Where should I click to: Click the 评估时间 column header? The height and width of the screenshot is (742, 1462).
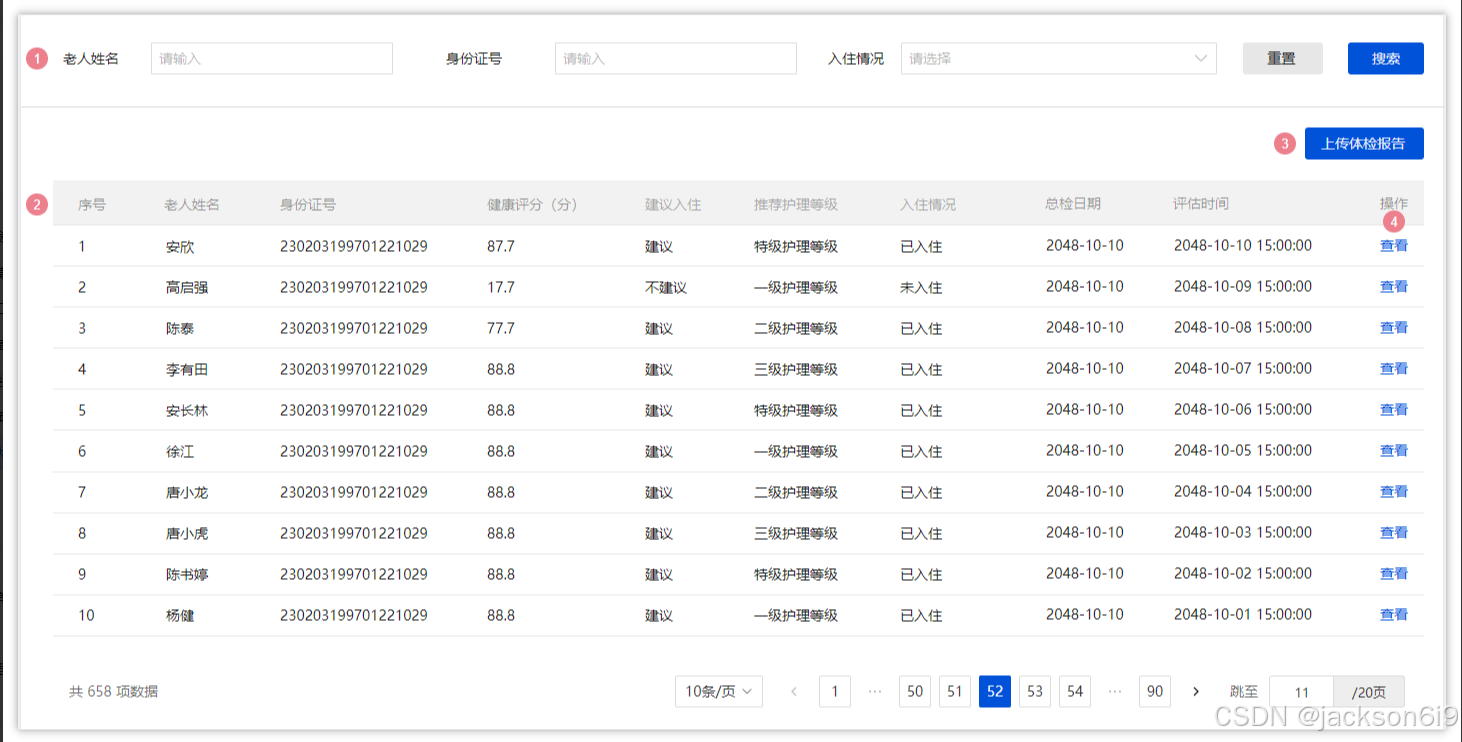pos(1201,203)
